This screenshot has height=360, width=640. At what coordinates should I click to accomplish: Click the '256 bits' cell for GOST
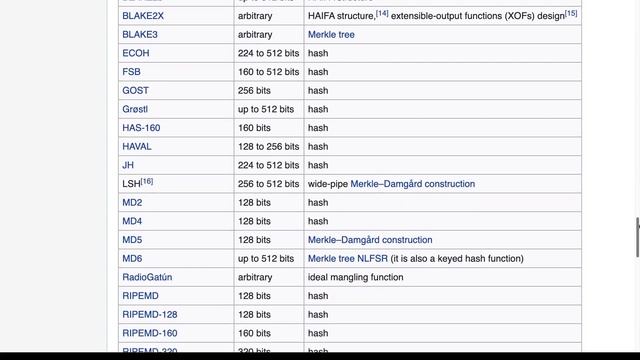point(269,91)
